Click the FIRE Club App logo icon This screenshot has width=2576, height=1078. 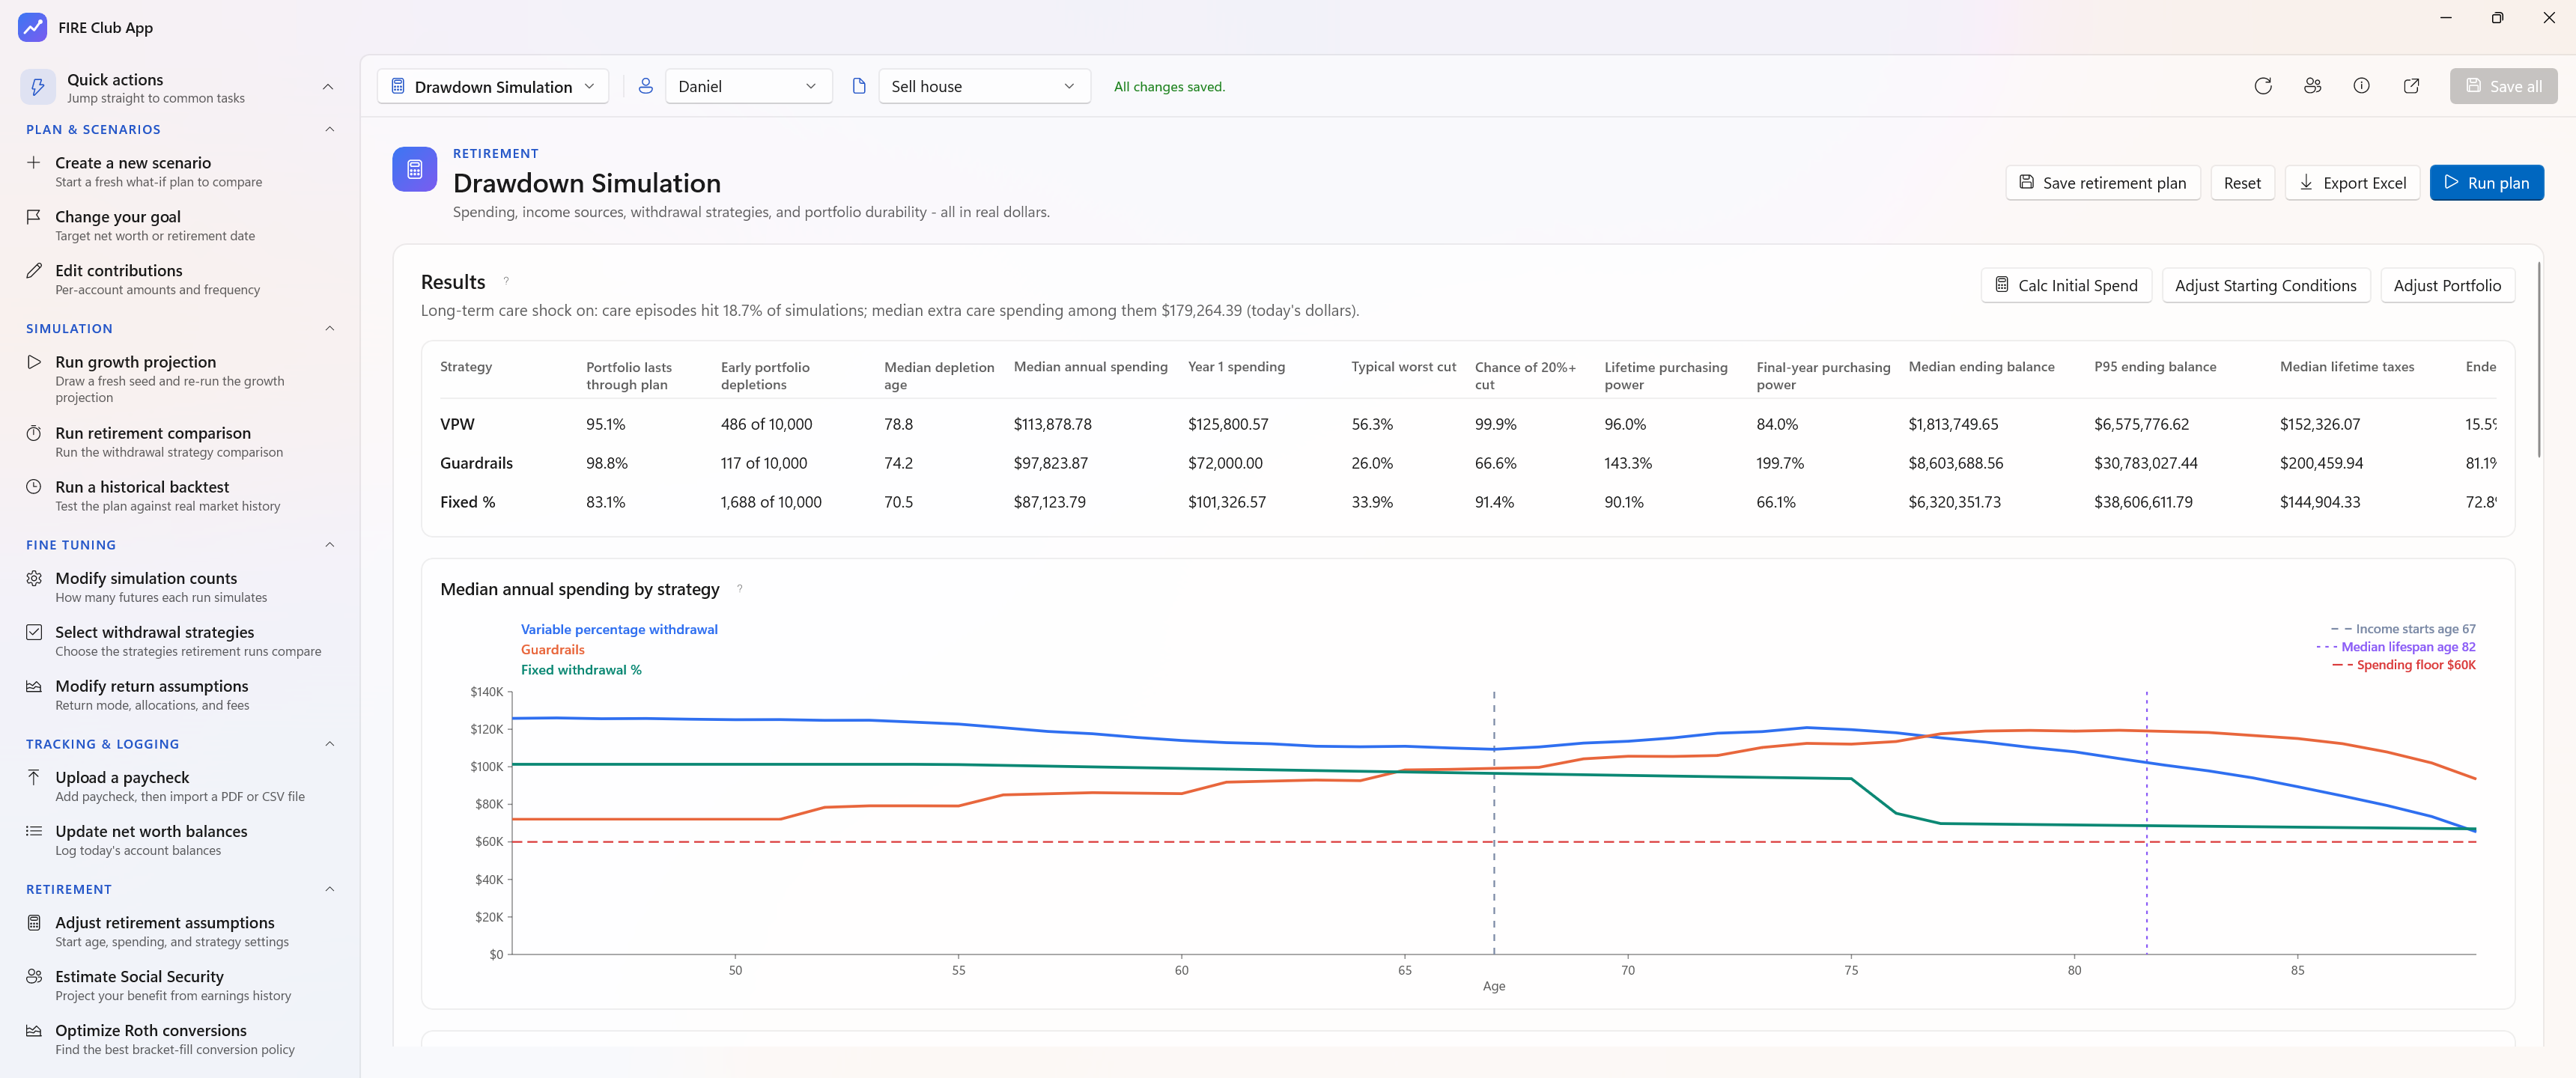(33, 27)
